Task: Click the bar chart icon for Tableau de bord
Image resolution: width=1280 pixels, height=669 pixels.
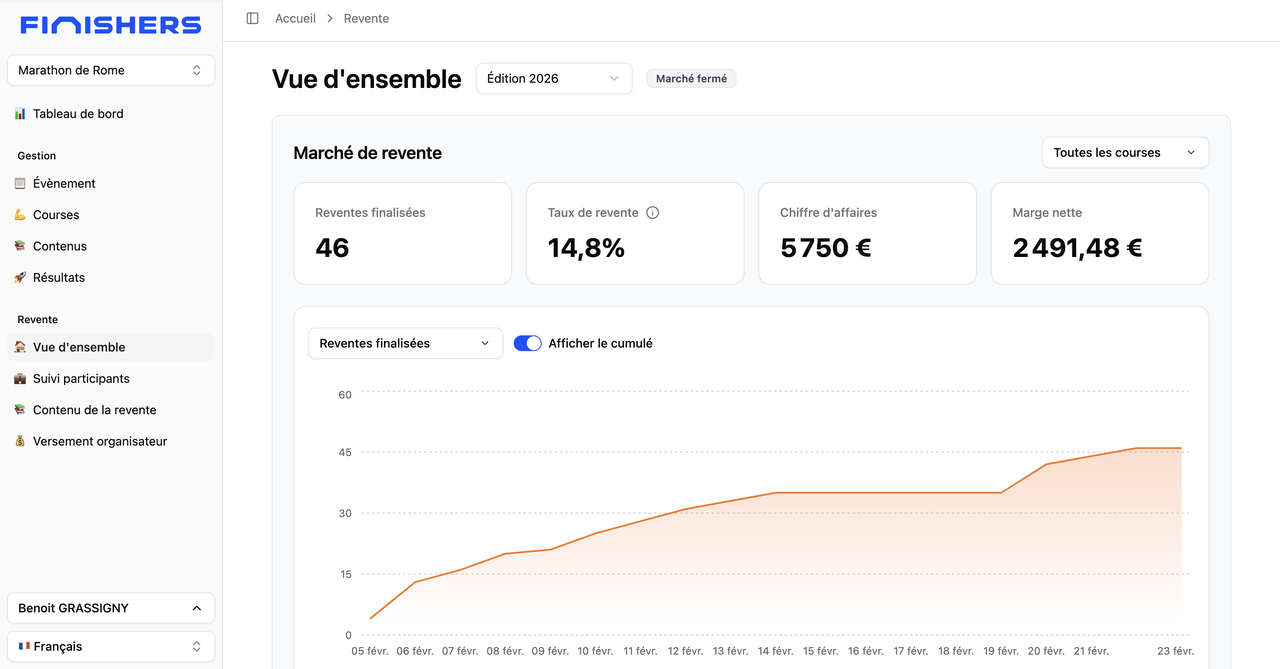Action: coord(20,114)
